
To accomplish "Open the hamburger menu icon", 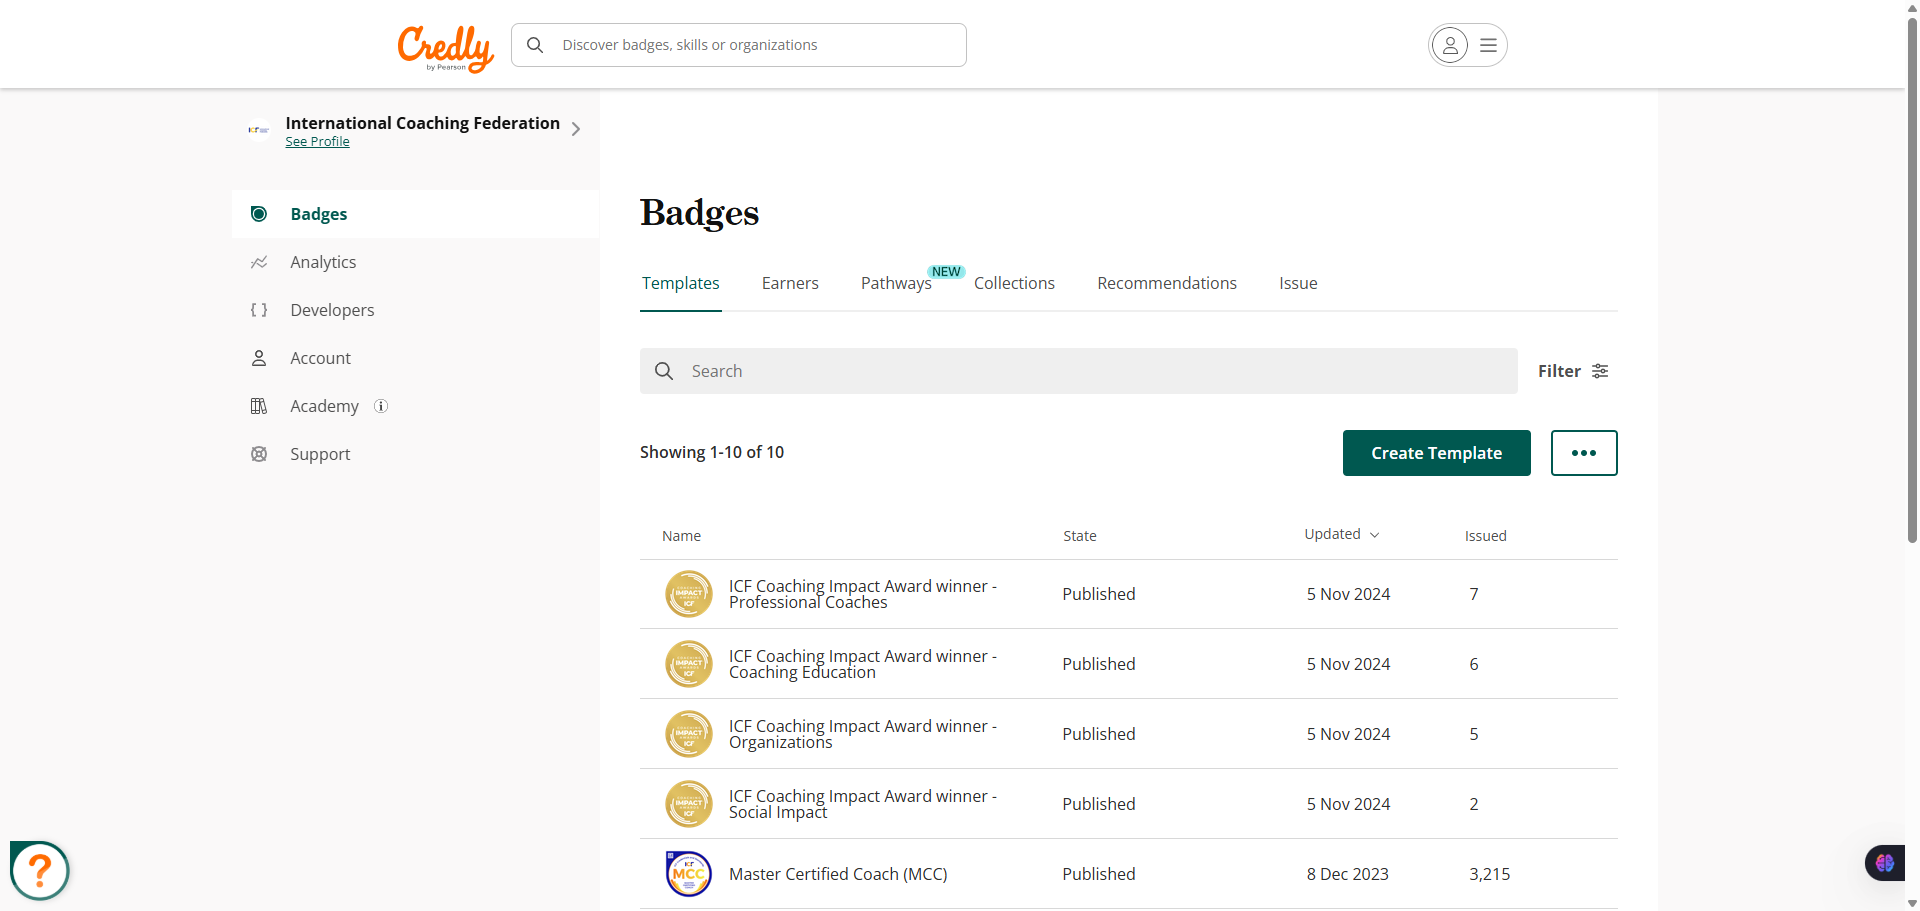I will [1488, 45].
